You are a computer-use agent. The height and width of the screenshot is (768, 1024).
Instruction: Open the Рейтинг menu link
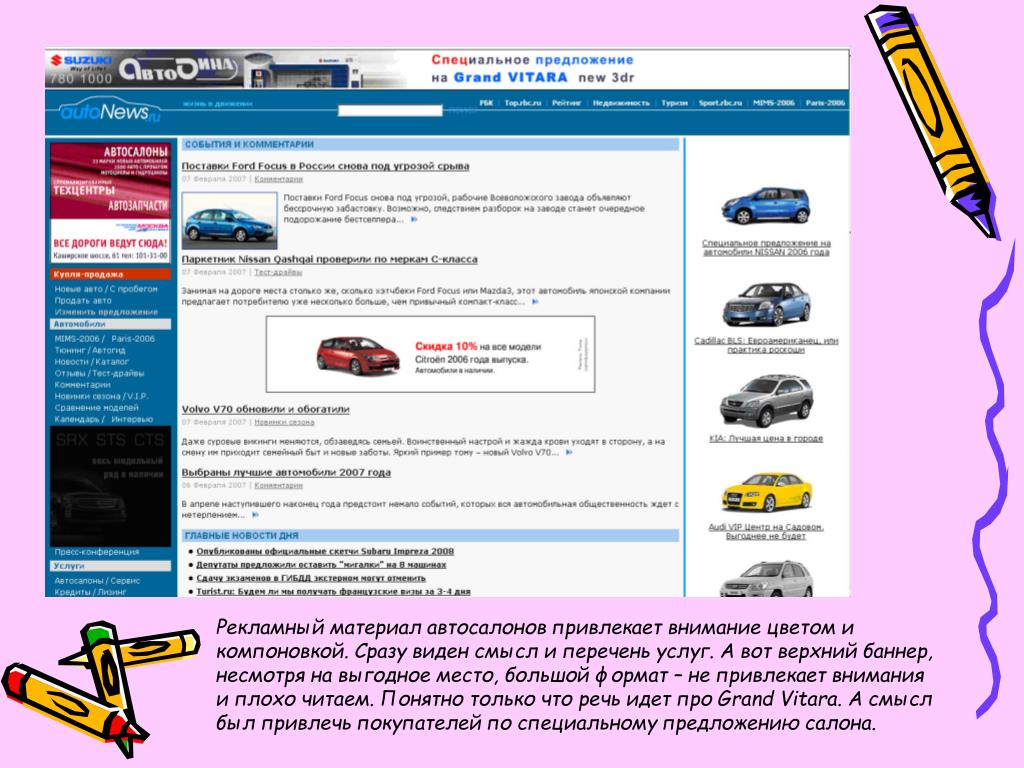566,103
